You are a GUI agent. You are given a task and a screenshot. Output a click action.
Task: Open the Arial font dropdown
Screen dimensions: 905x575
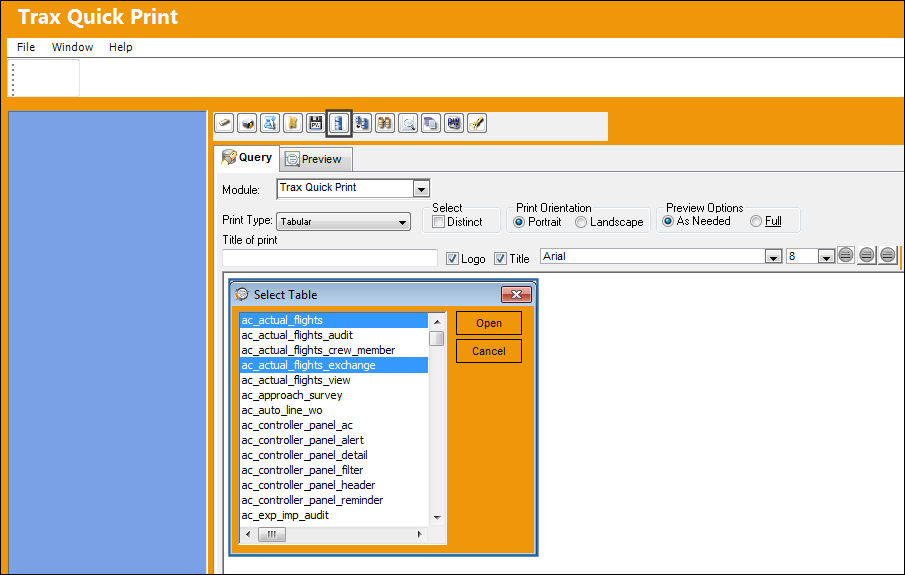(x=773, y=257)
